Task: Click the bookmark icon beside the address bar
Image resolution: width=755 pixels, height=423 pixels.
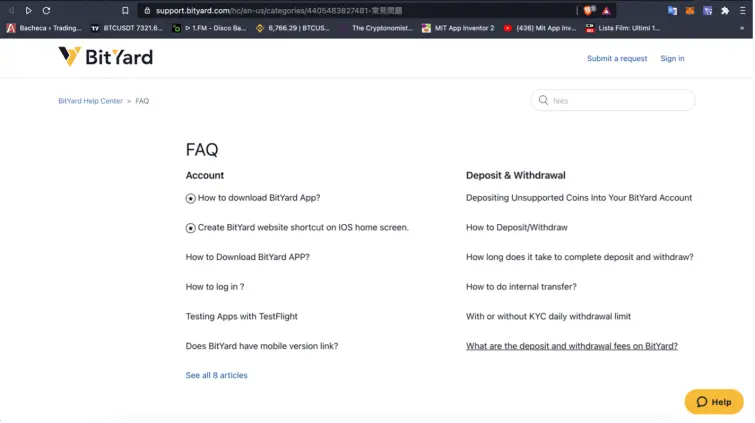Action: pos(125,10)
